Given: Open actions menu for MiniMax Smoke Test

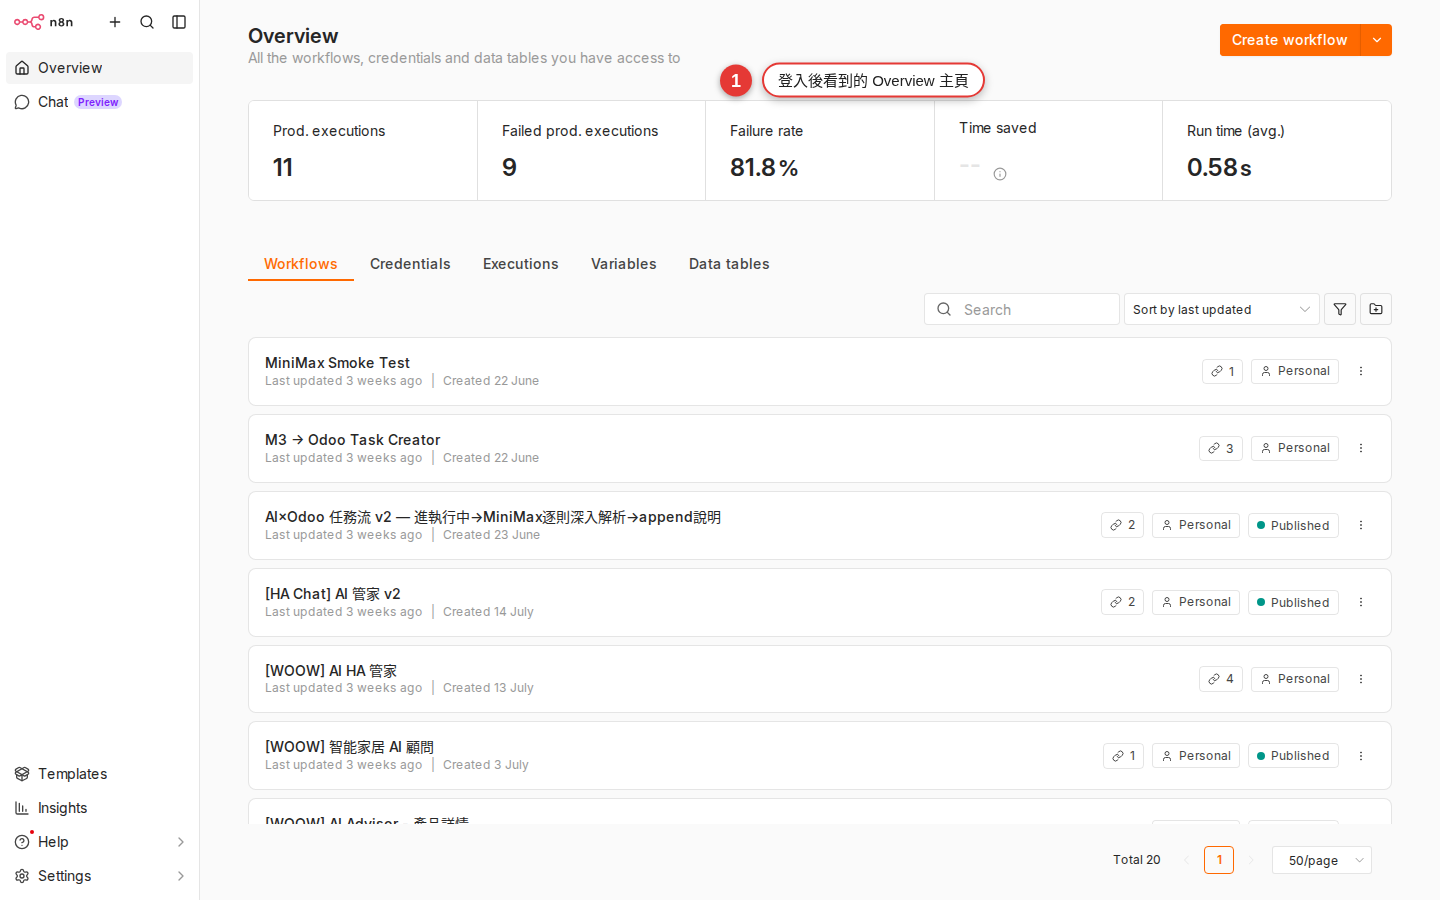Looking at the screenshot, I should tap(1361, 371).
